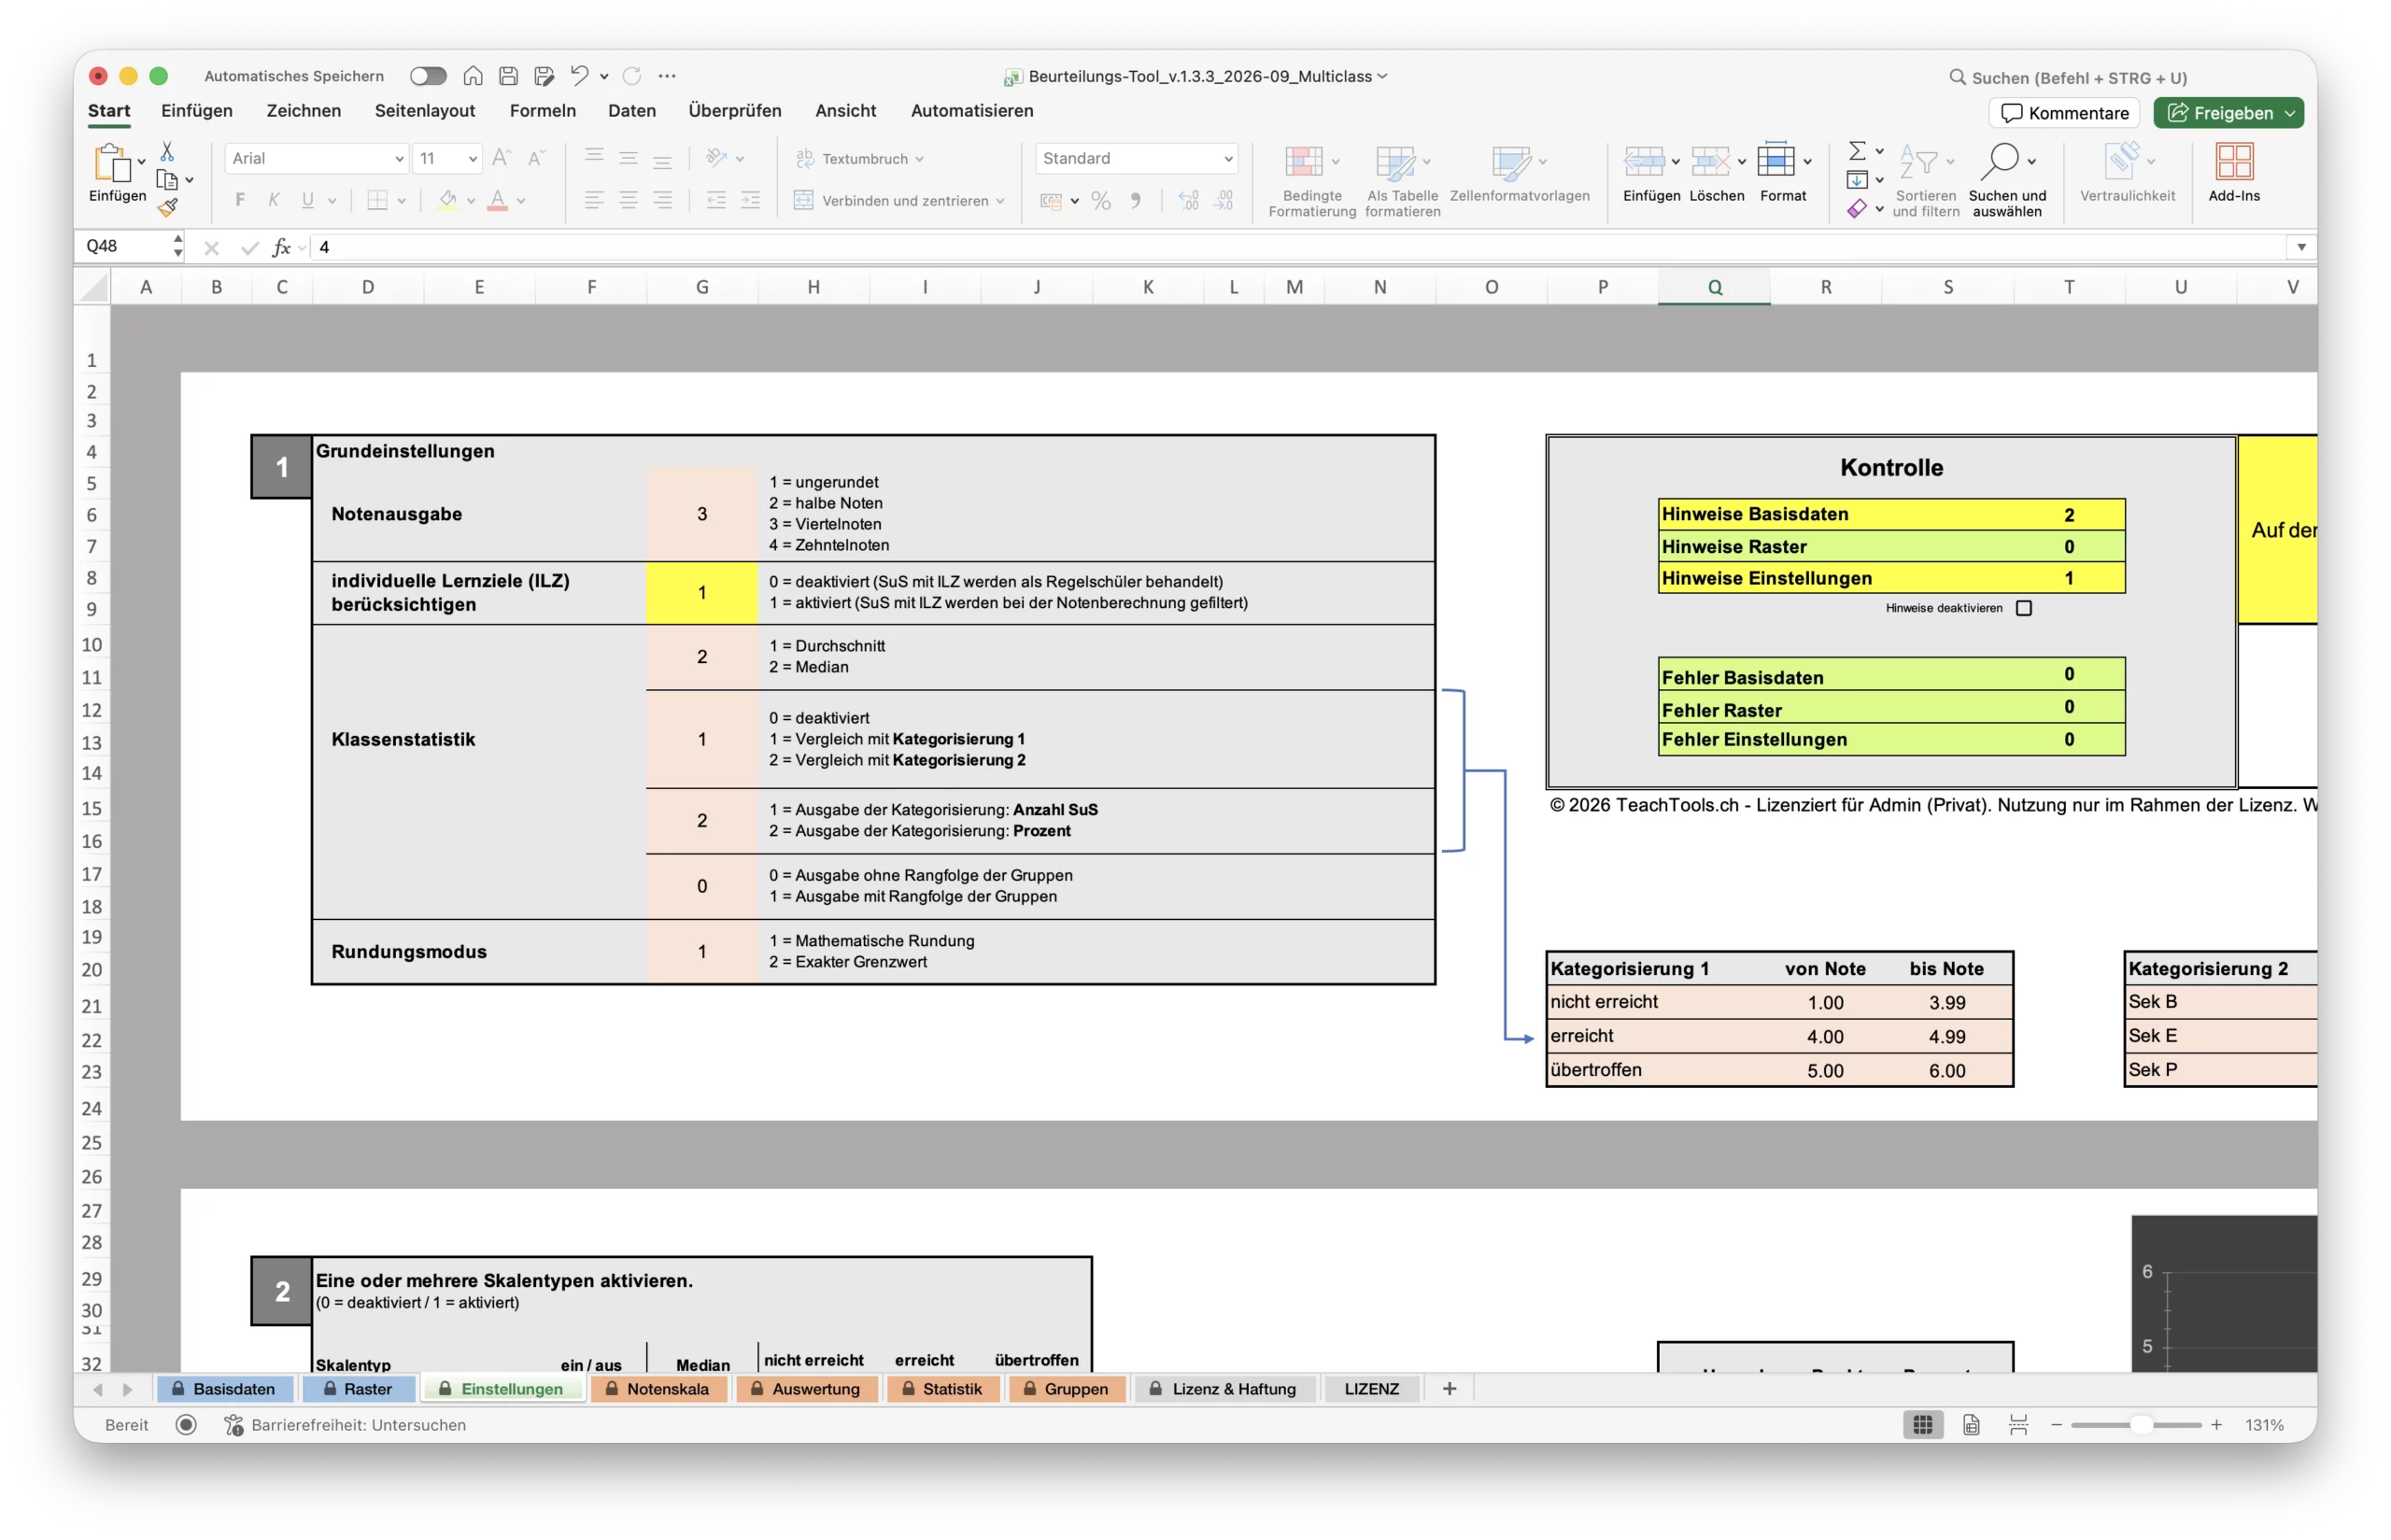Toggle Italic formatting K button
The image size is (2391, 1540).
pyautogui.click(x=274, y=200)
